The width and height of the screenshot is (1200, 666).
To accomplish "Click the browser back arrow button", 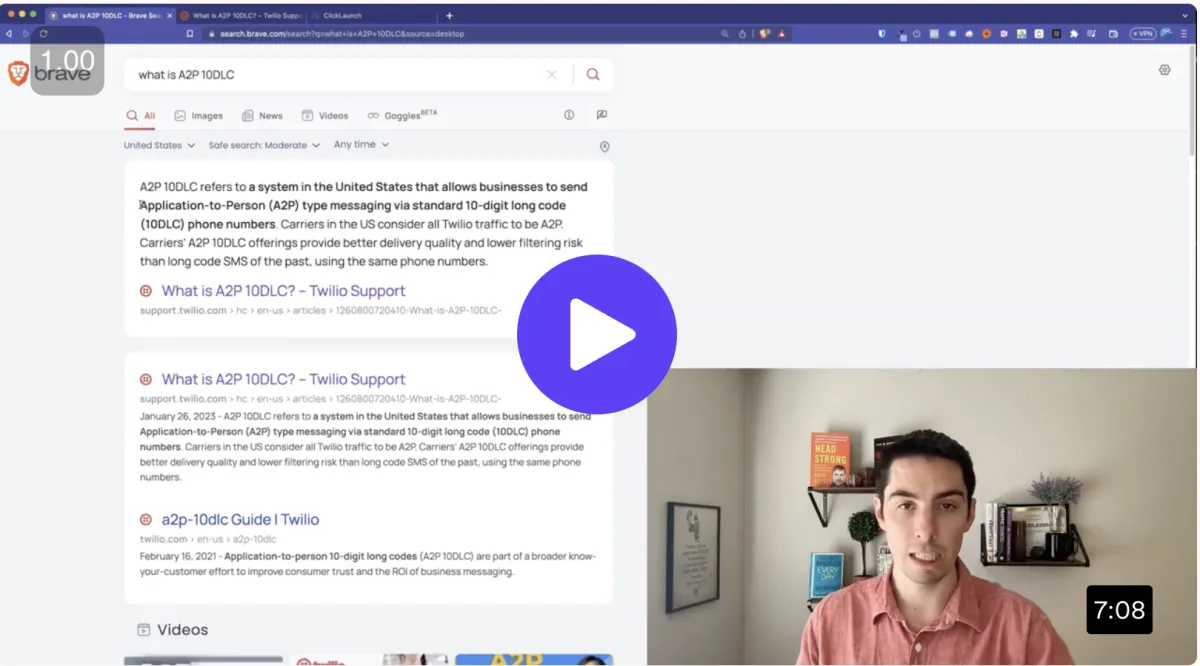I will click(9, 33).
